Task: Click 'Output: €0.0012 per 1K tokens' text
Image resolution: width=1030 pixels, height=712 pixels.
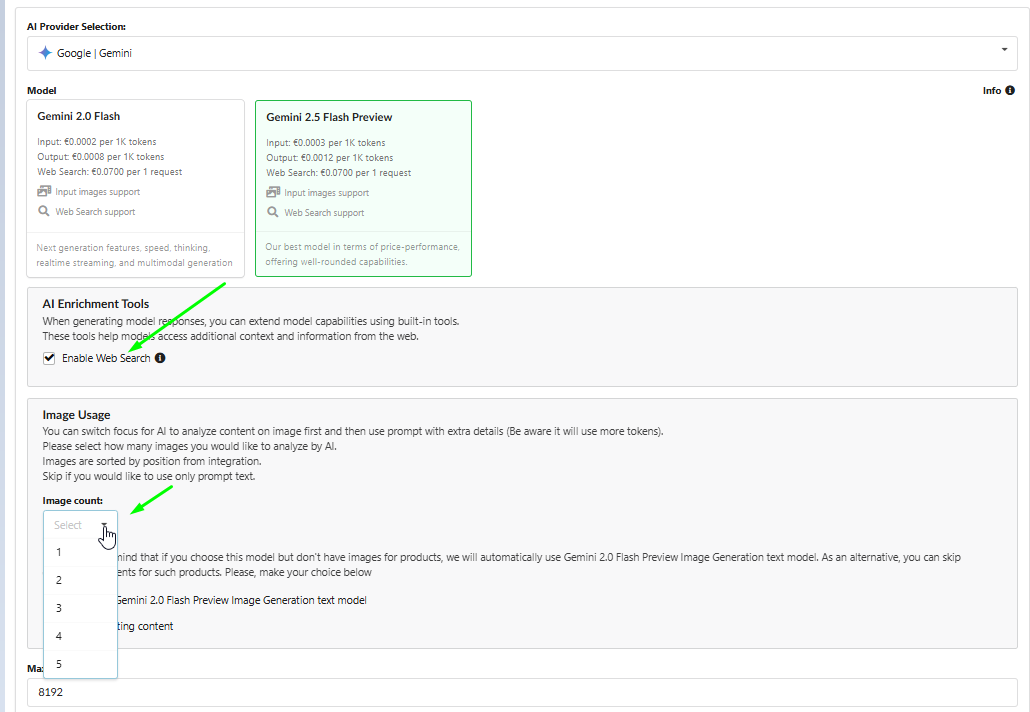Action: point(330,158)
